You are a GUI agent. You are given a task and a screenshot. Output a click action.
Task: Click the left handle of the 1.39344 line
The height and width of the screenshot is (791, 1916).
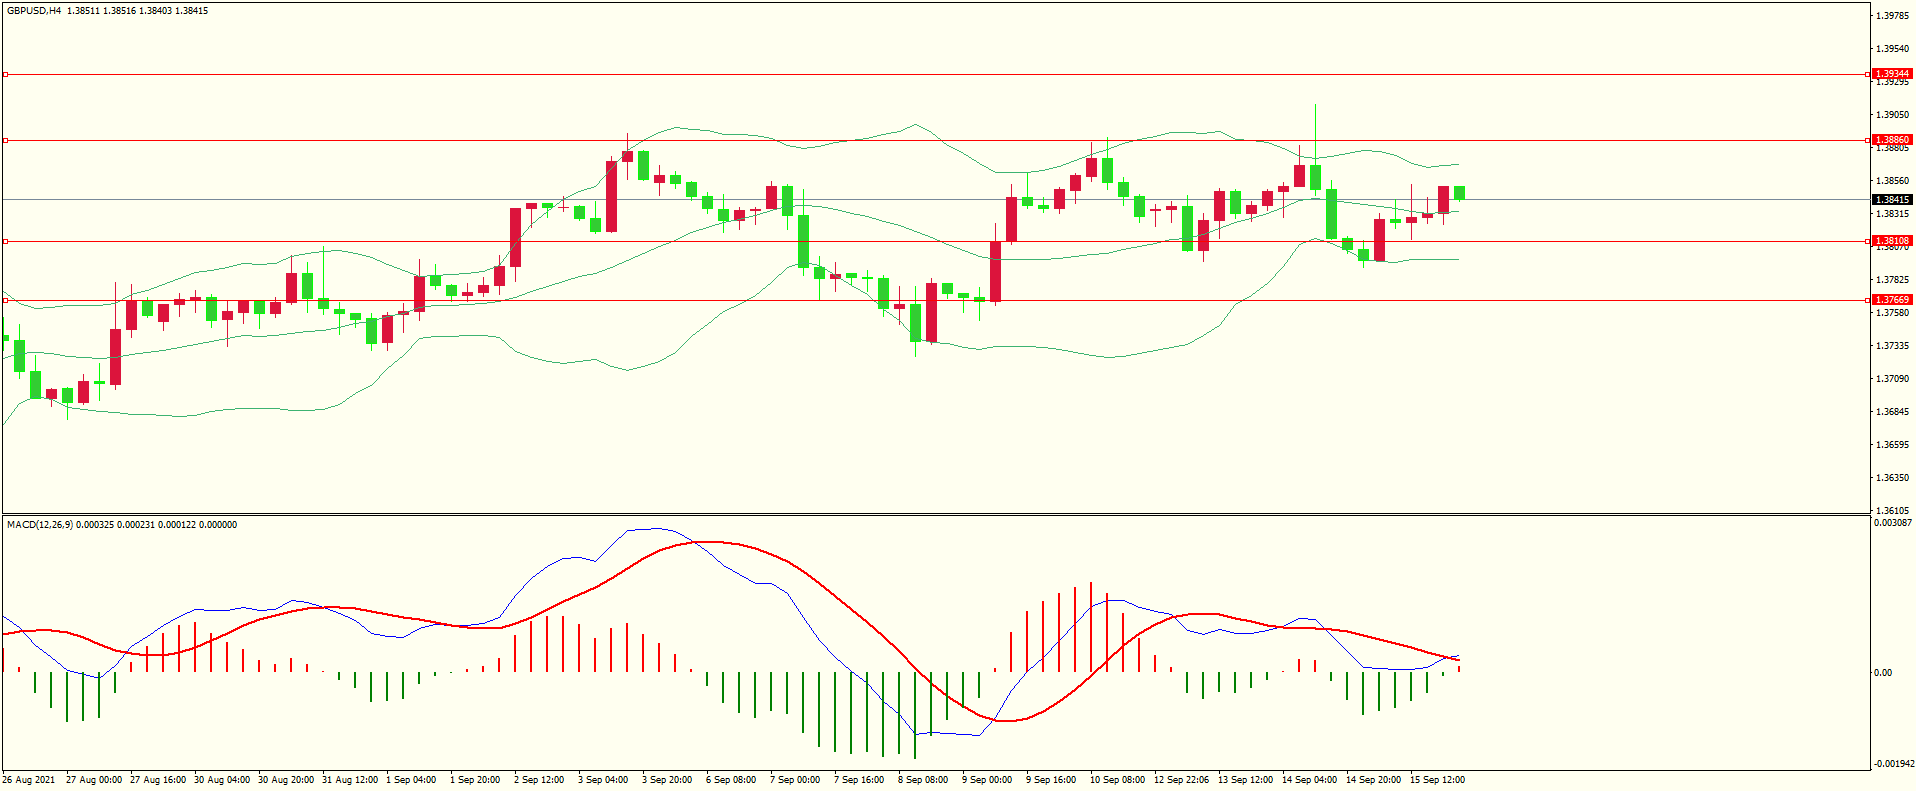point(5,74)
